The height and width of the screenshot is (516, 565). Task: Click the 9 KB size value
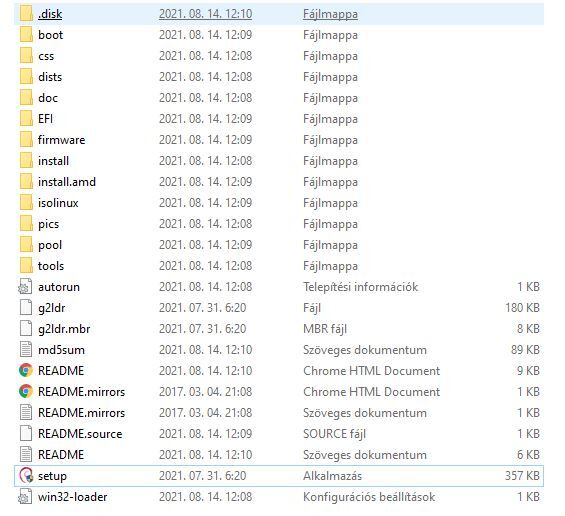528,370
